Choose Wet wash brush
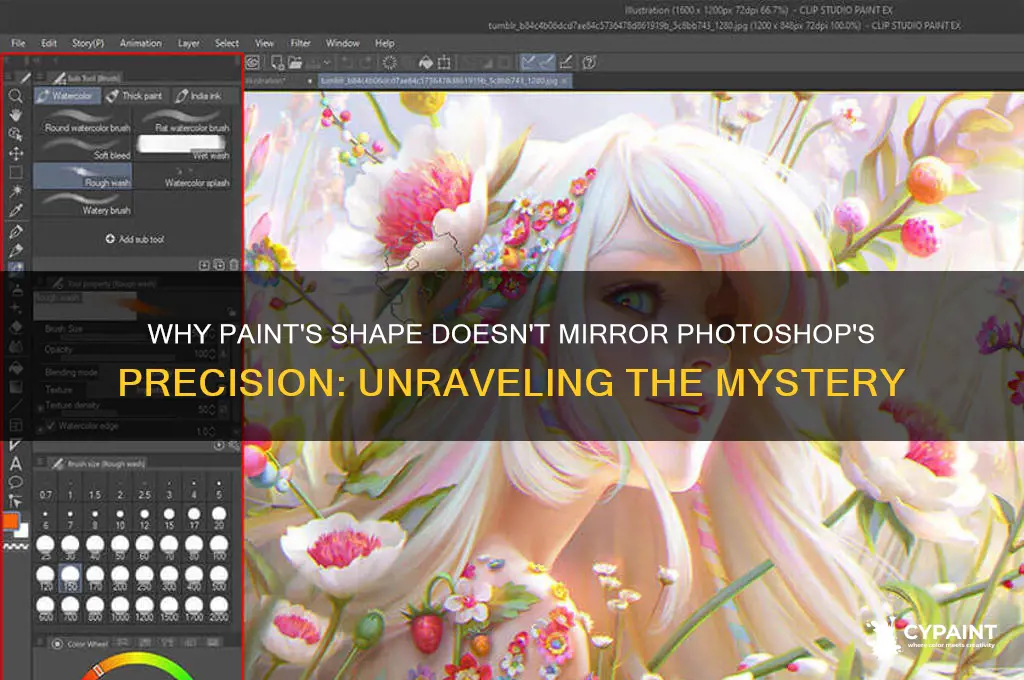The height and width of the screenshot is (680, 1024). click(x=184, y=149)
